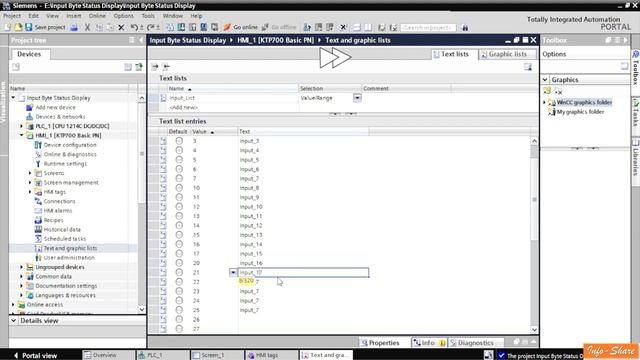Expand Languages & resources node
This screenshot has width=640, height=360.
pos(22,295)
